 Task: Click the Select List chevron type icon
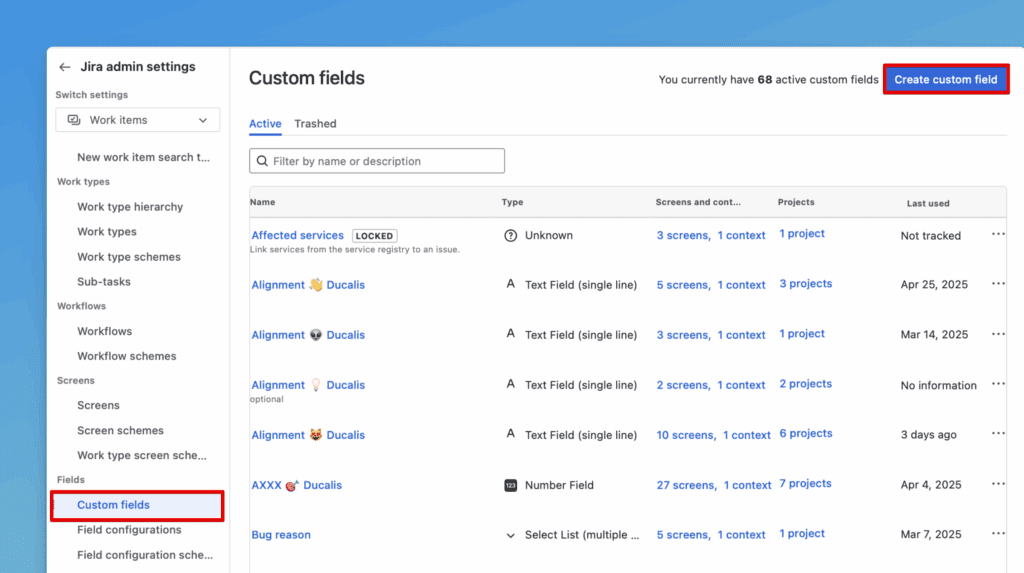510,535
